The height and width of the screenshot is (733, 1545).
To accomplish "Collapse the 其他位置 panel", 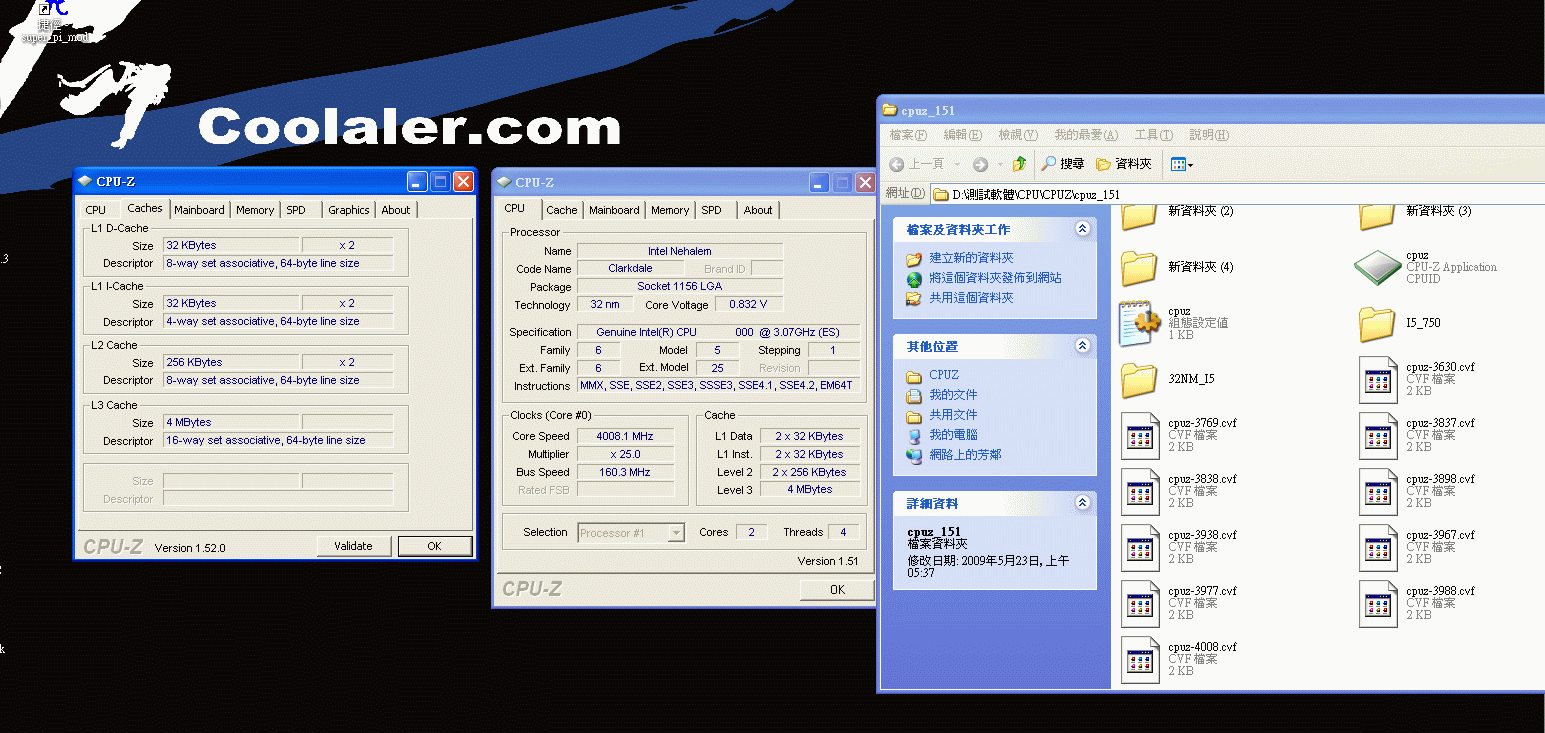I will pos(1081,346).
